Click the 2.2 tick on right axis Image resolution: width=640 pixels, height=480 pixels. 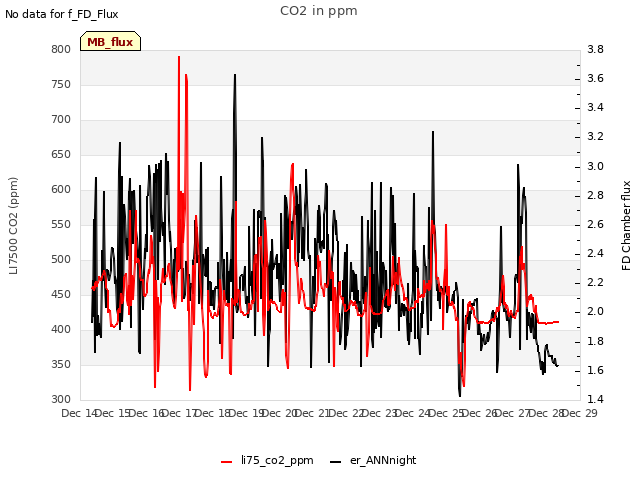click(596, 282)
